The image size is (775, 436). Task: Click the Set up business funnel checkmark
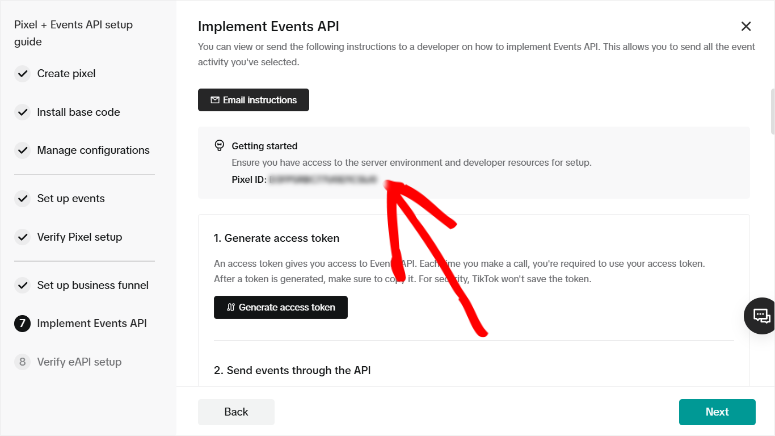click(x=22, y=285)
